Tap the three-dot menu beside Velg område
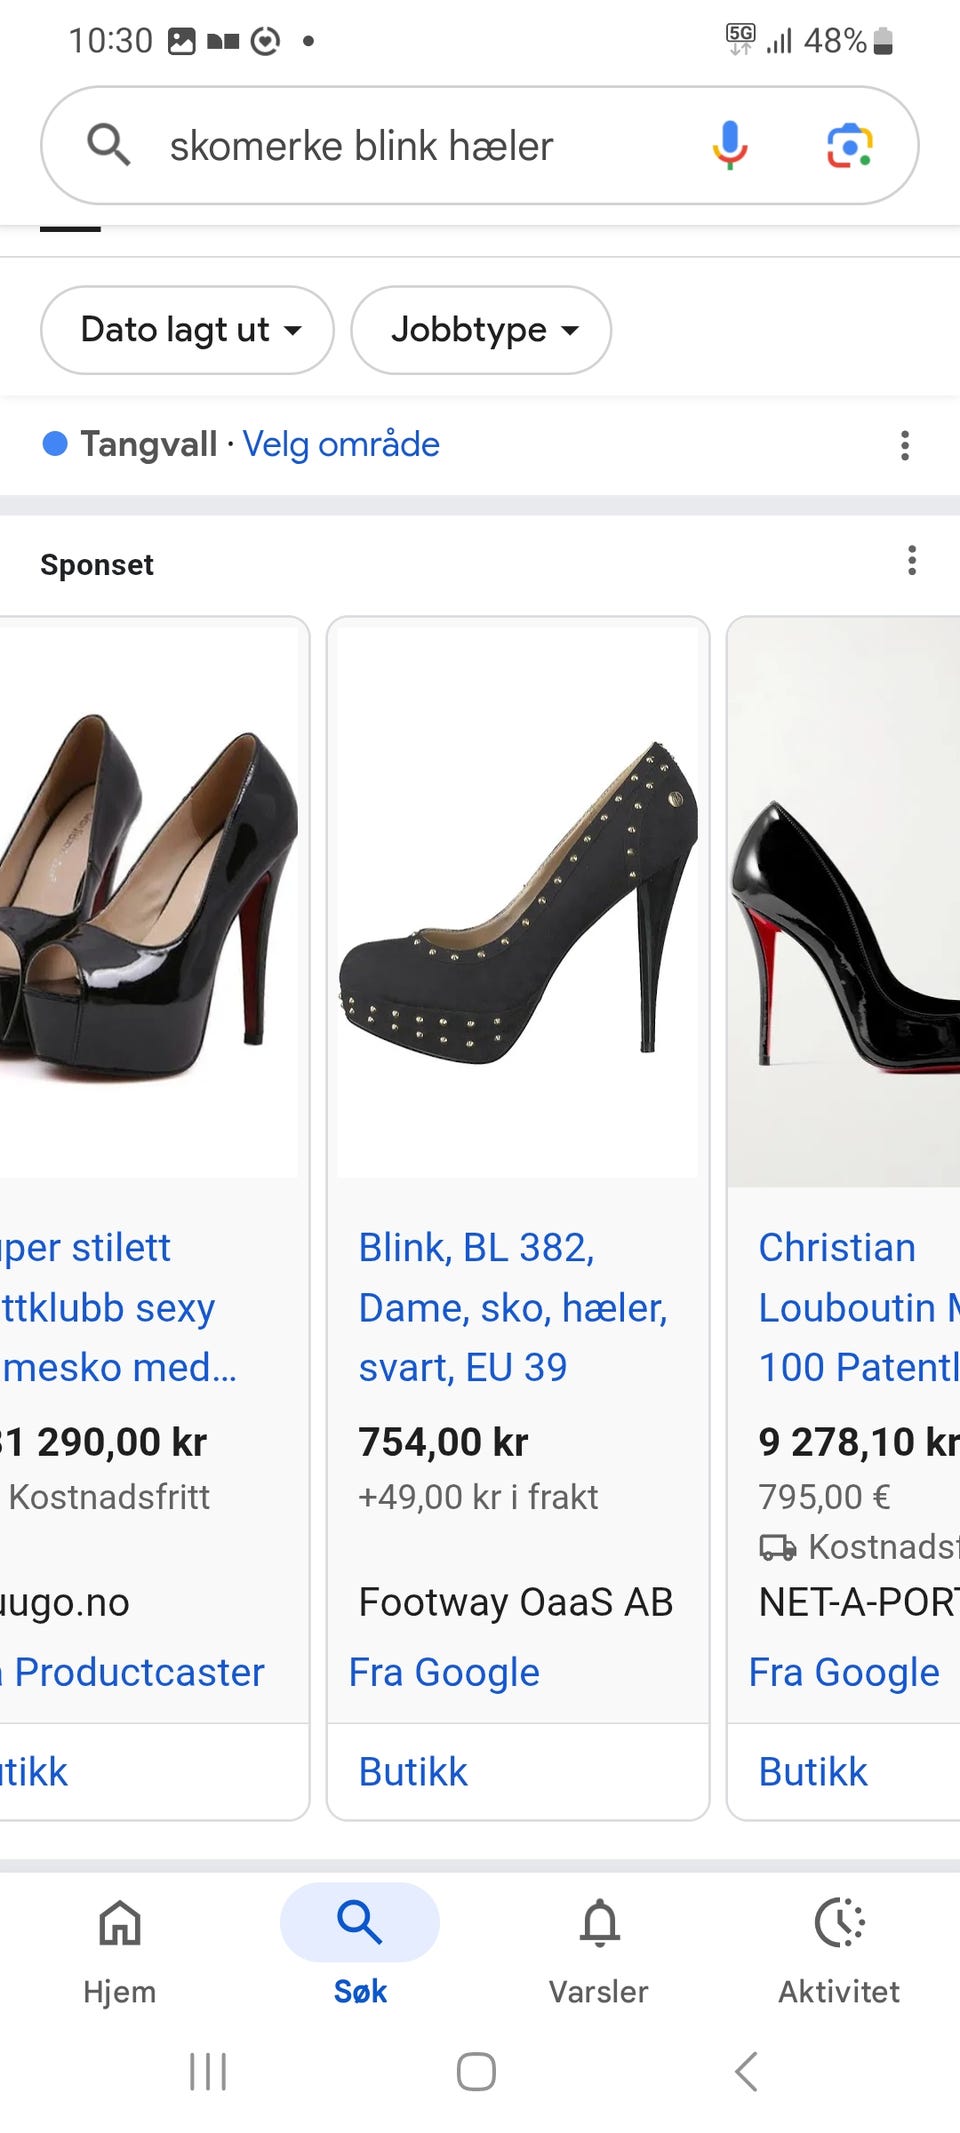Viewport: 960px width, 2133px height. click(904, 444)
